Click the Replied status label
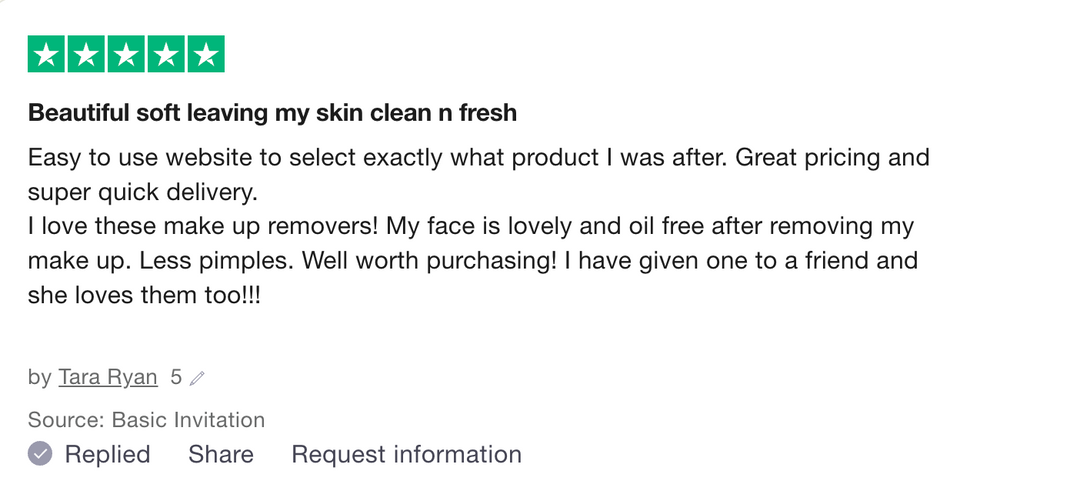 click(107, 454)
